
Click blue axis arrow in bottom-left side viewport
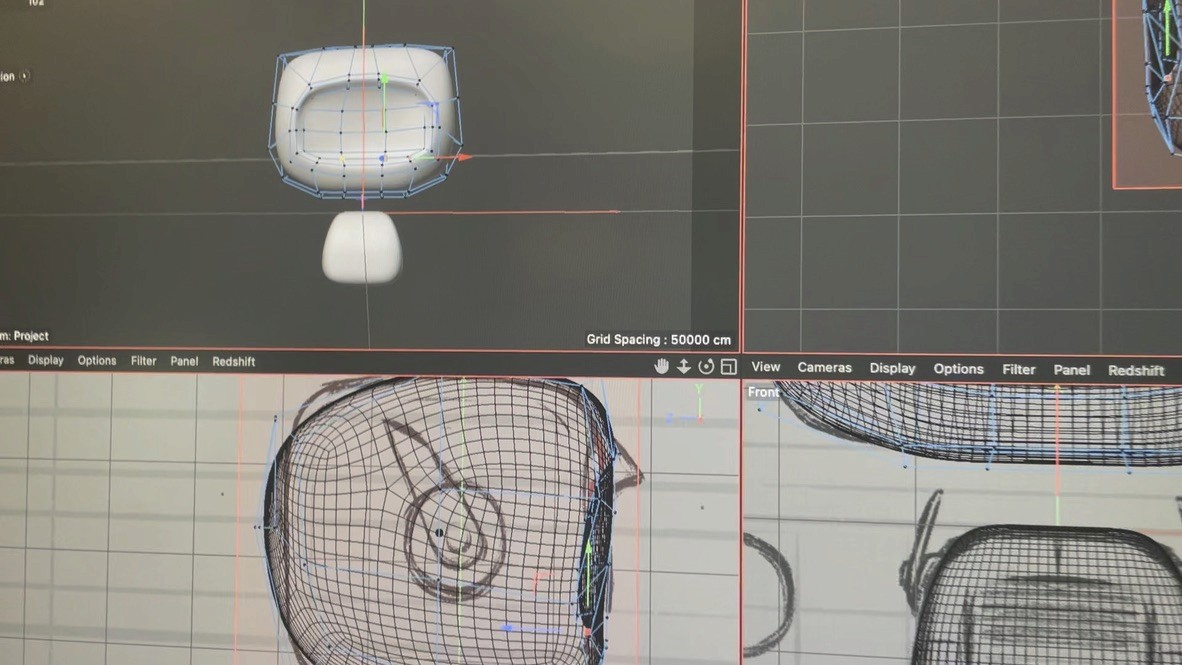tap(509, 628)
